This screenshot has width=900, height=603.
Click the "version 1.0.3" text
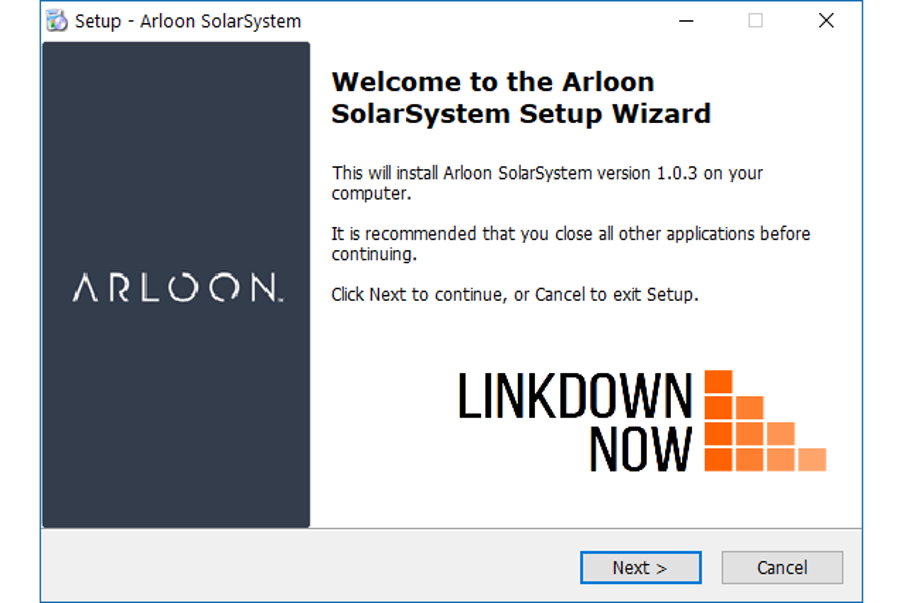pos(647,173)
